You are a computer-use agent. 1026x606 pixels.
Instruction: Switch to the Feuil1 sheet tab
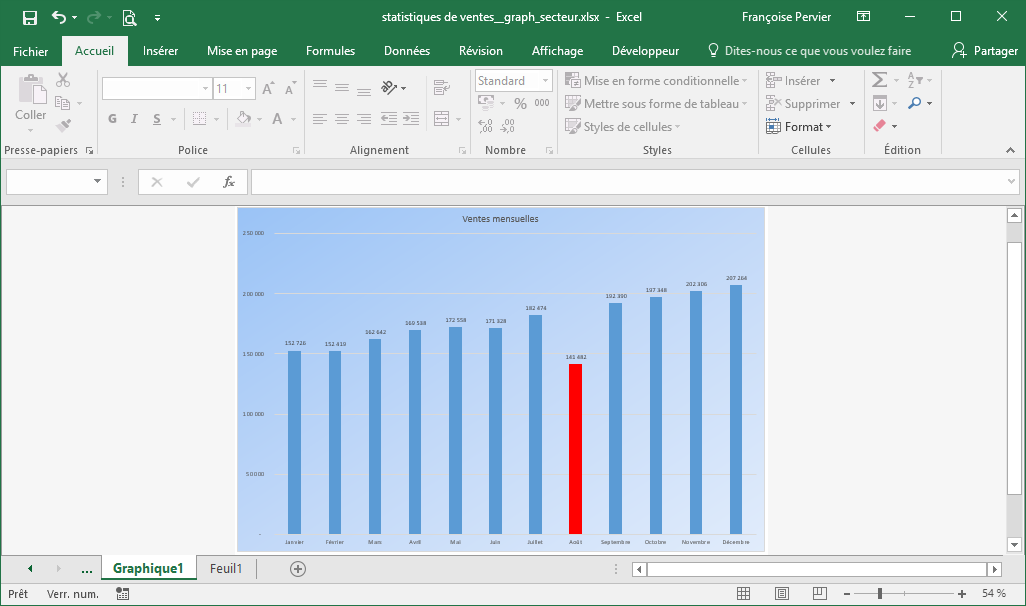coord(226,569)
